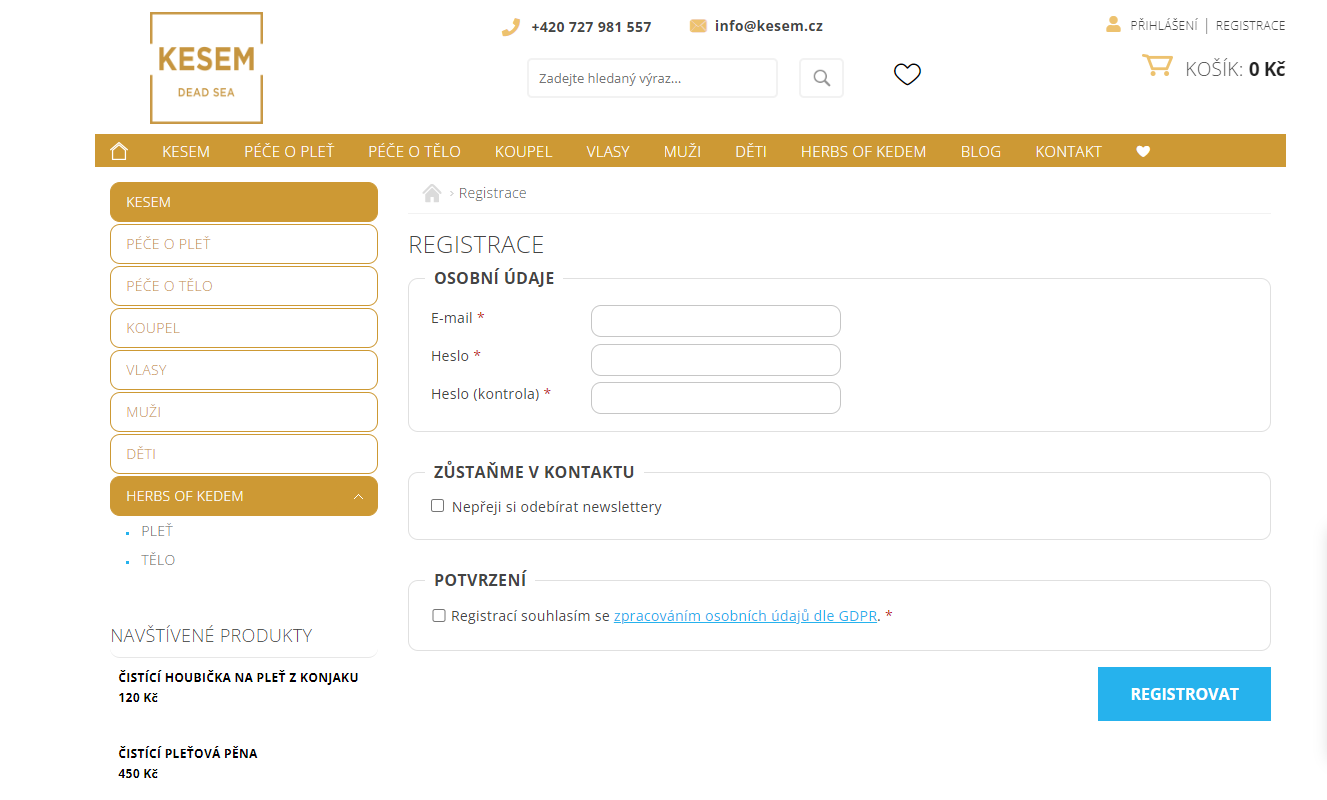The width and height of the screenshot is (1327, 800).
Task: Open PÉČE O TĚLO in top navigation
Action: (414, 152)
